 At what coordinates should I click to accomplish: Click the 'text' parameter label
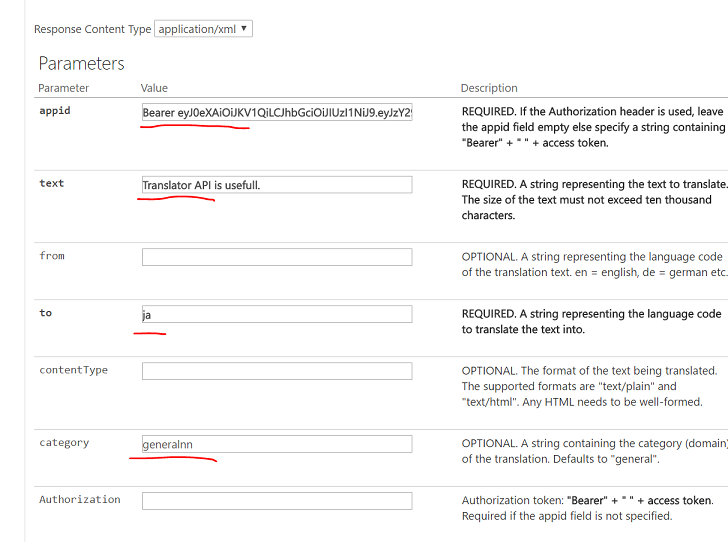point(52,183)
